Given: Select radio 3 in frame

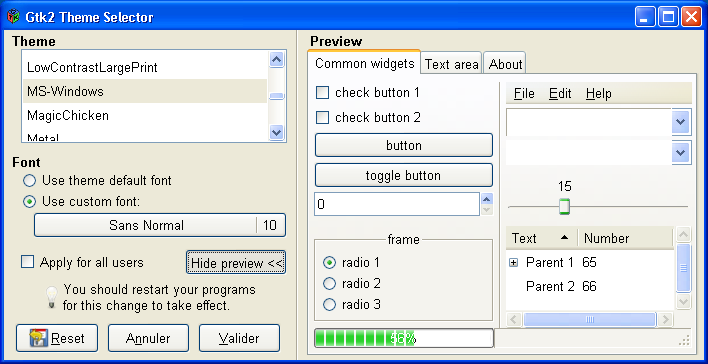Looking at the screenshot, I should click(330, 304).
